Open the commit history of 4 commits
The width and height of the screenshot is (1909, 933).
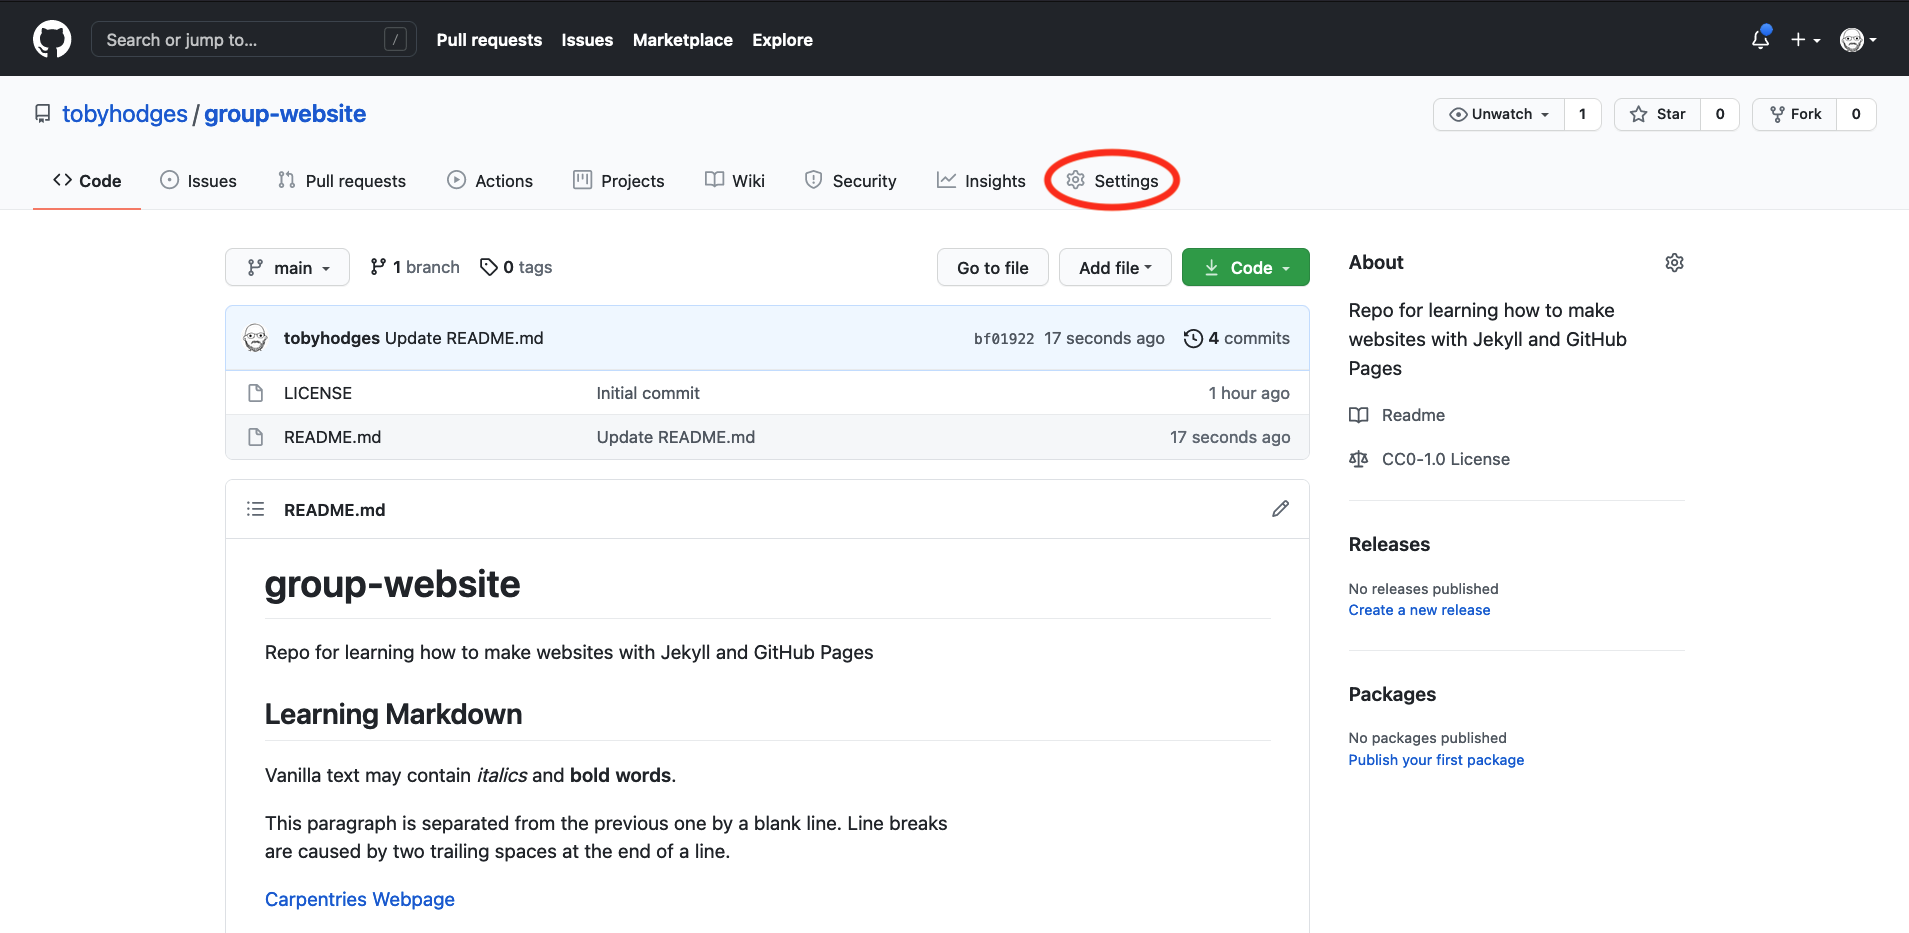(x=1236, y=338)
